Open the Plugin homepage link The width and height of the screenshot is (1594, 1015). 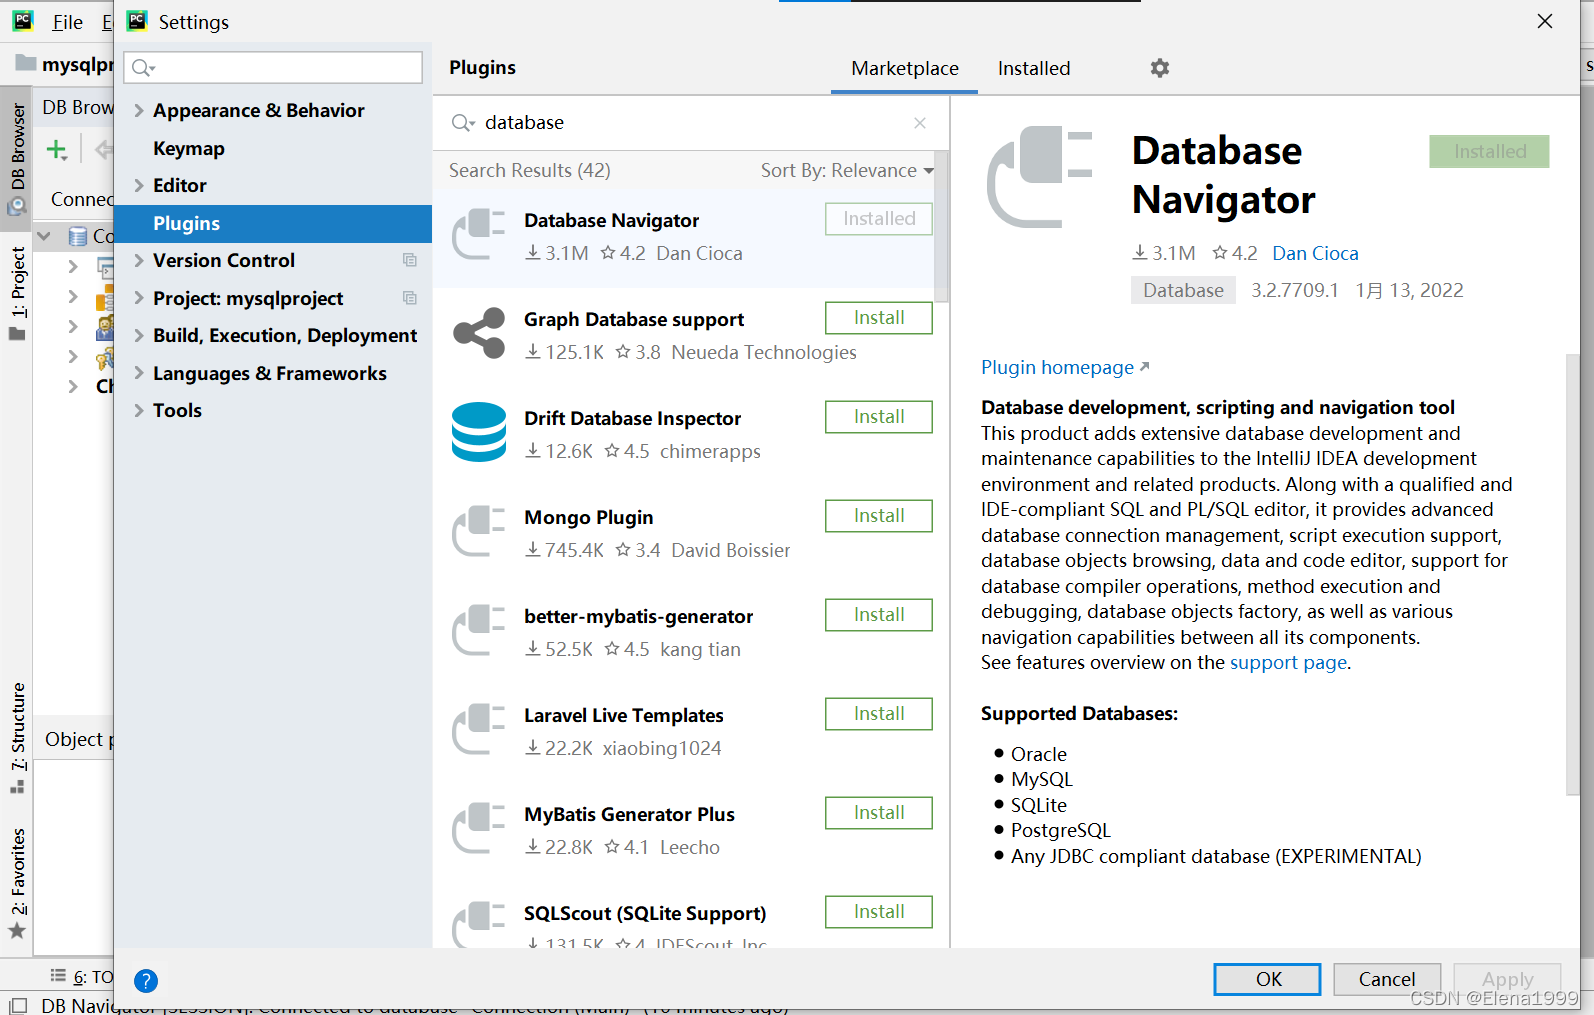point(1065,367)
